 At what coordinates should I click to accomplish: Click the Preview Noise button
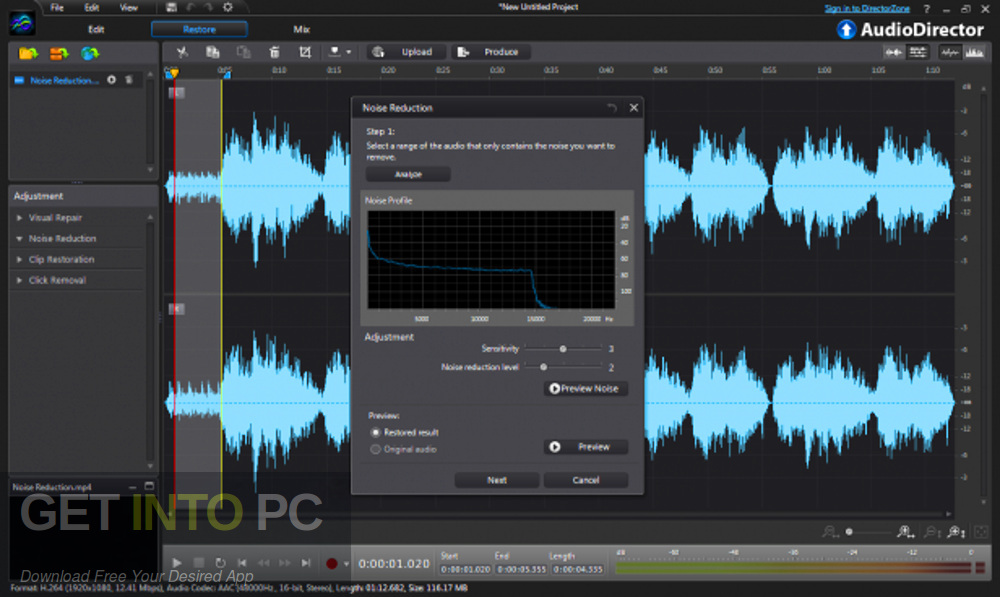(x=586, y=388)
